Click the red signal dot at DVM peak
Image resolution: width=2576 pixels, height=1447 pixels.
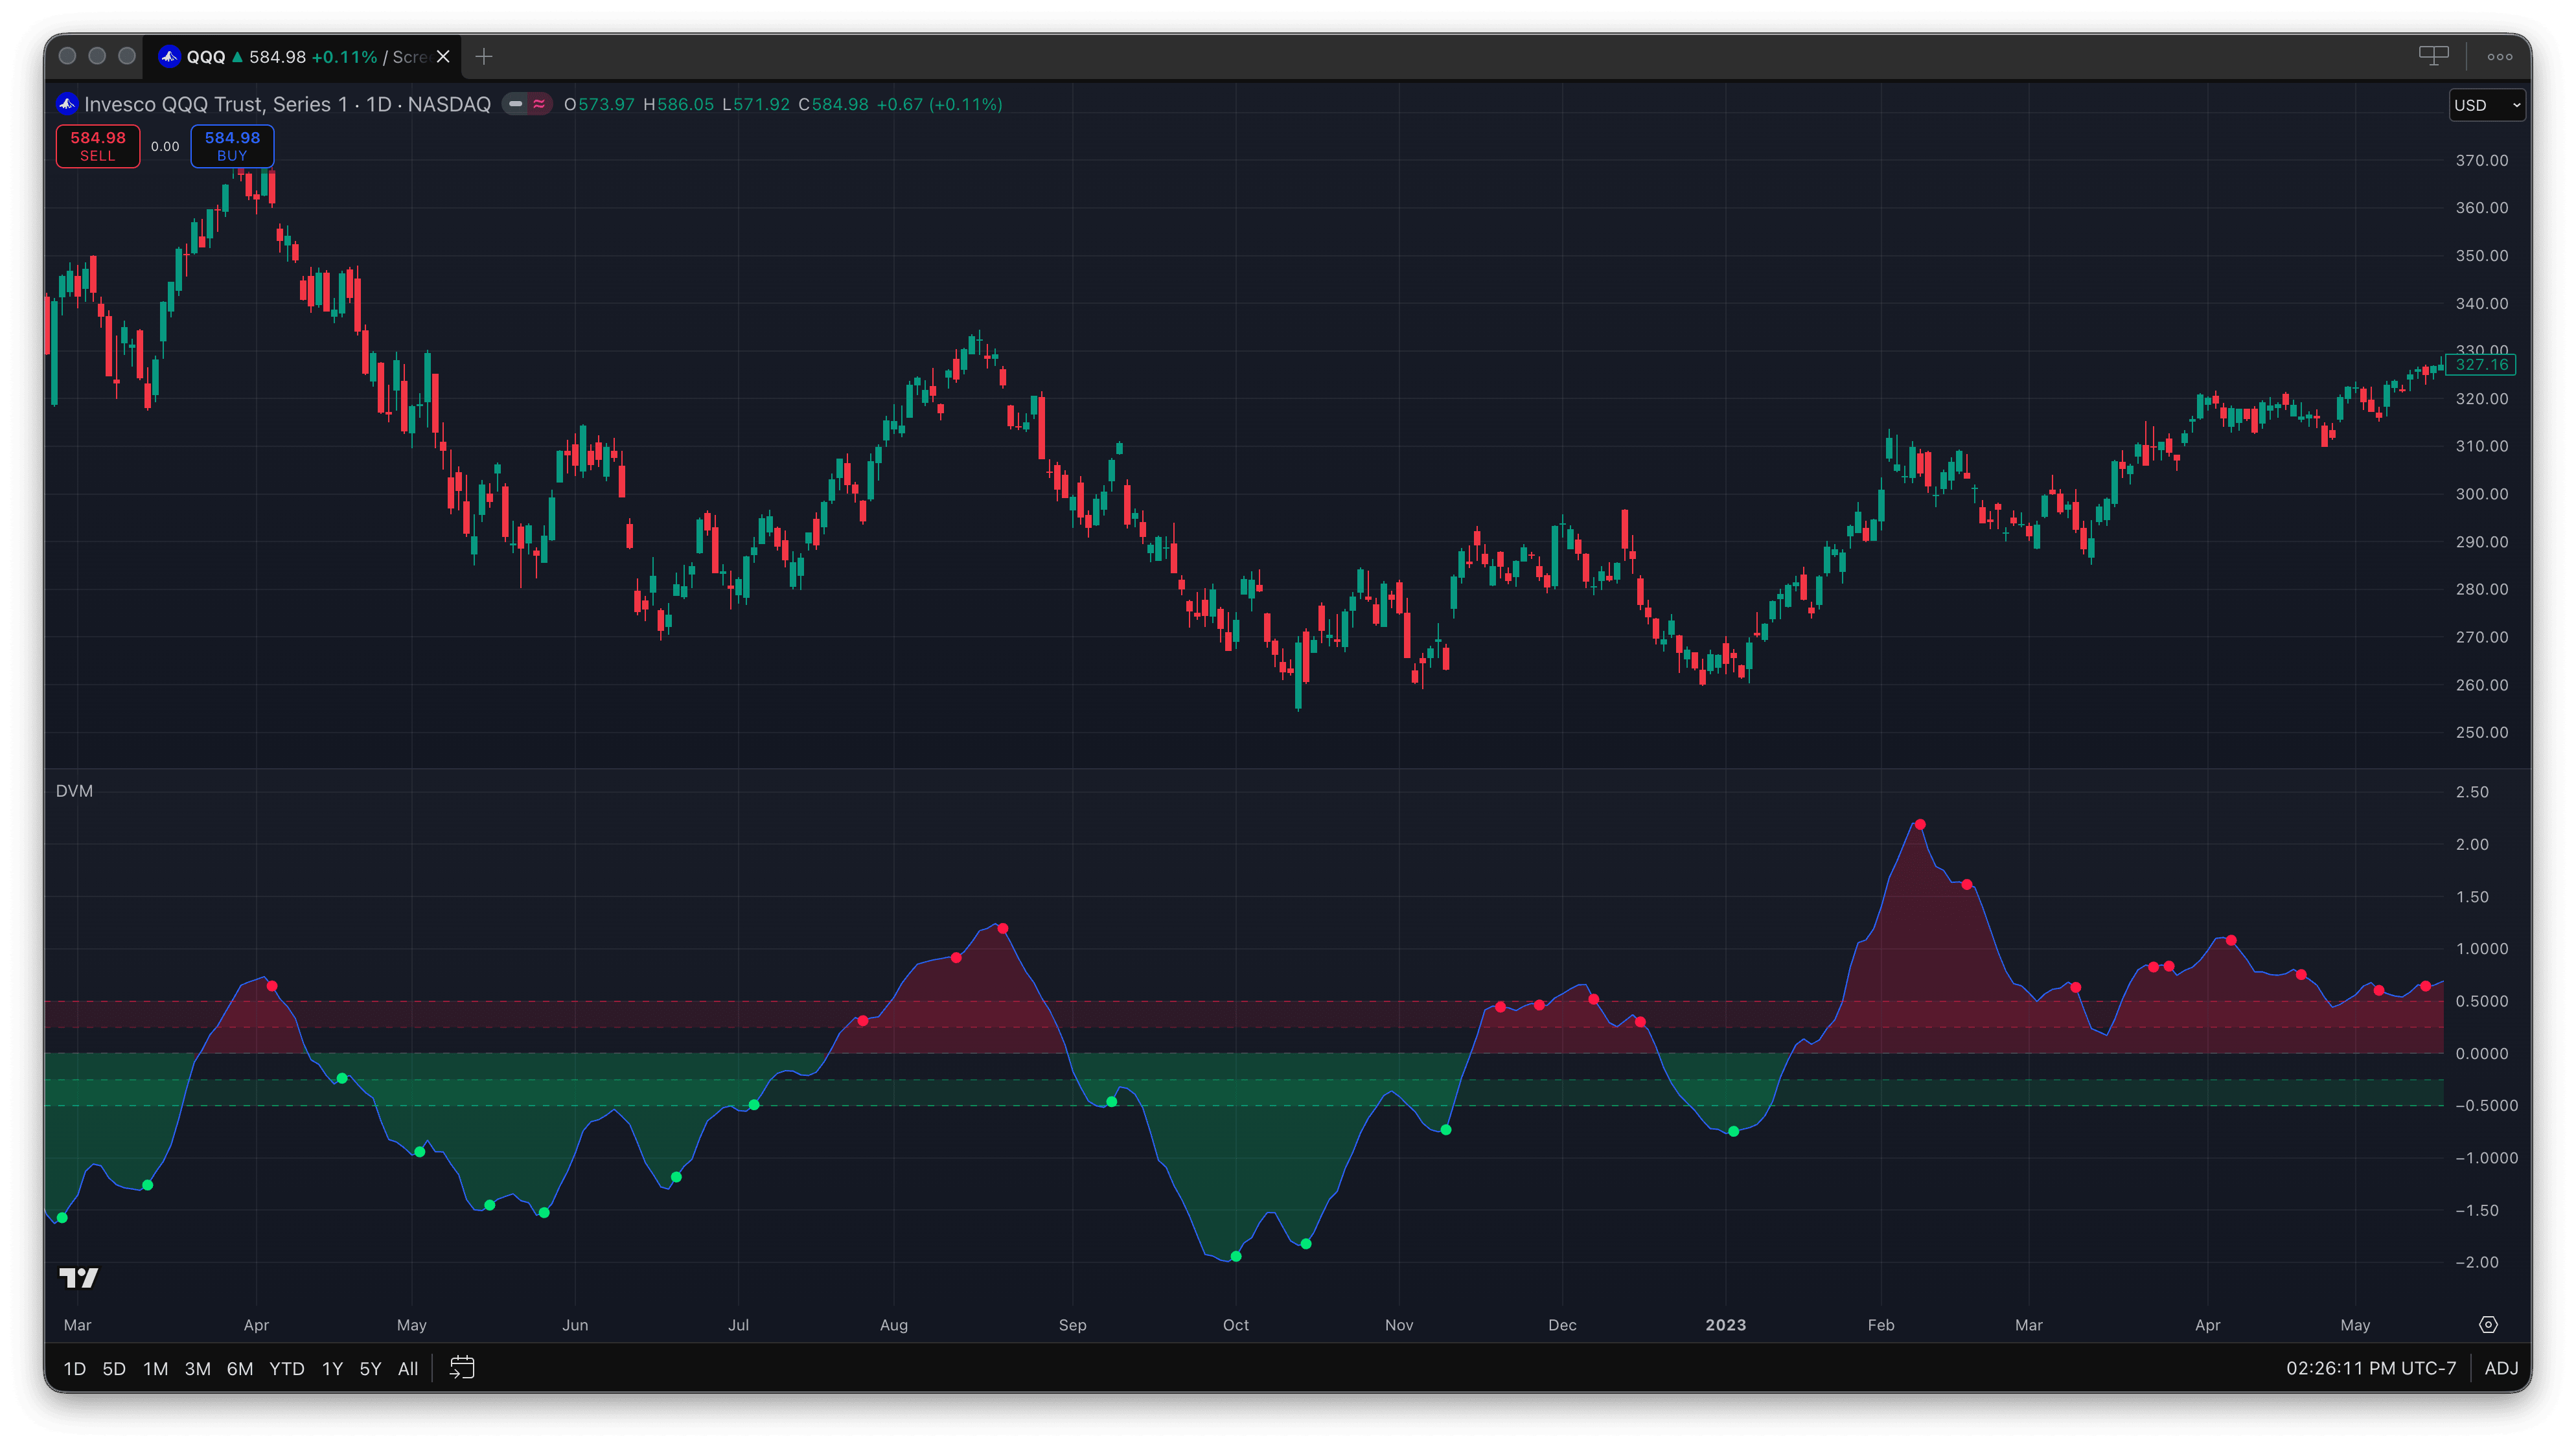(x=1919, y=825)
